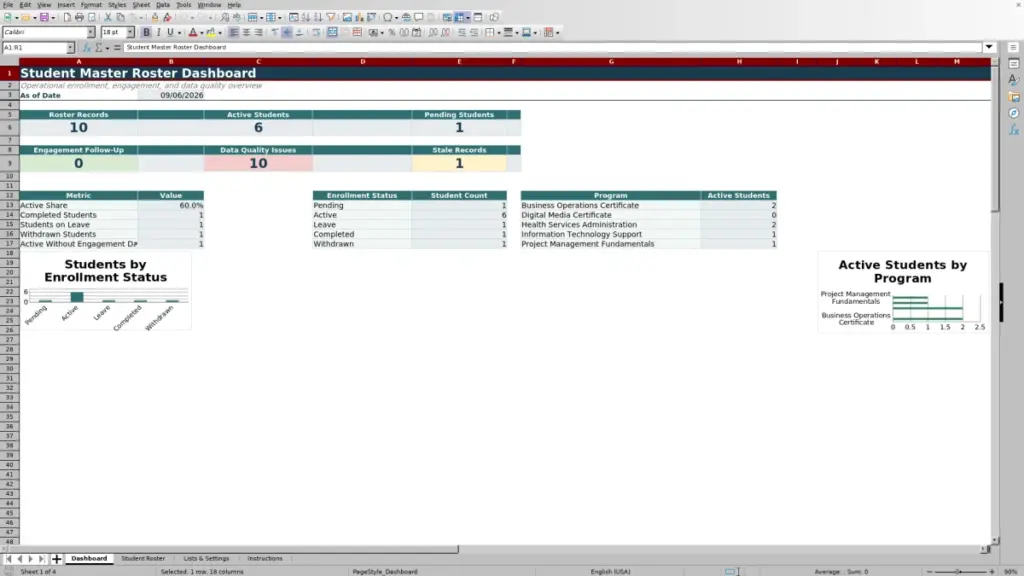
Task: Click the font color red A swatch
Action: click(193, 32)
